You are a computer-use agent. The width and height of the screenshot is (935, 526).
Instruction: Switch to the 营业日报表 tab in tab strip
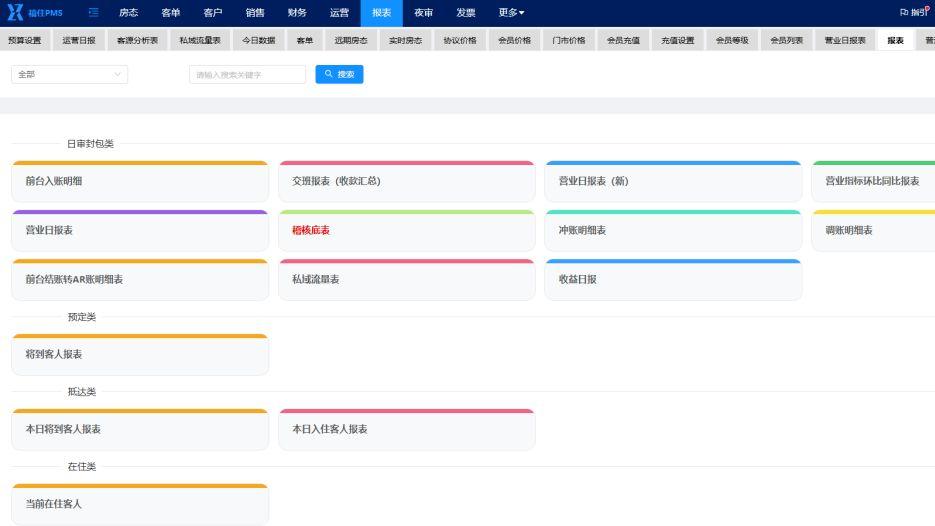[845, 41]
